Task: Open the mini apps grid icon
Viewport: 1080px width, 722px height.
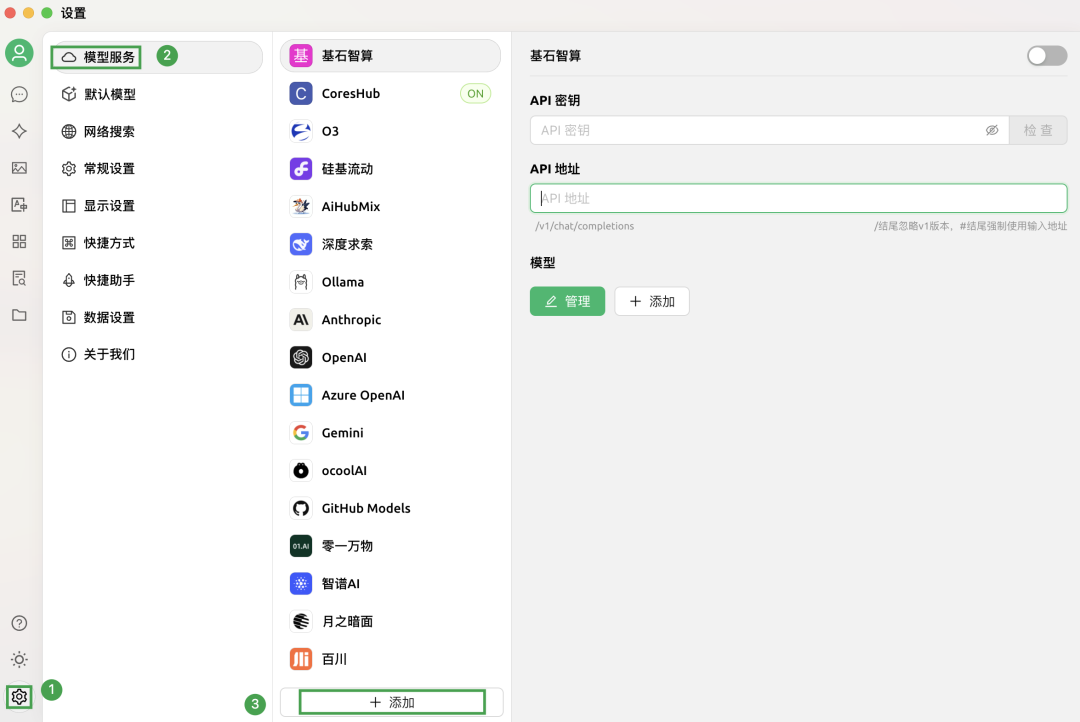Action: [x=19, y=241]
